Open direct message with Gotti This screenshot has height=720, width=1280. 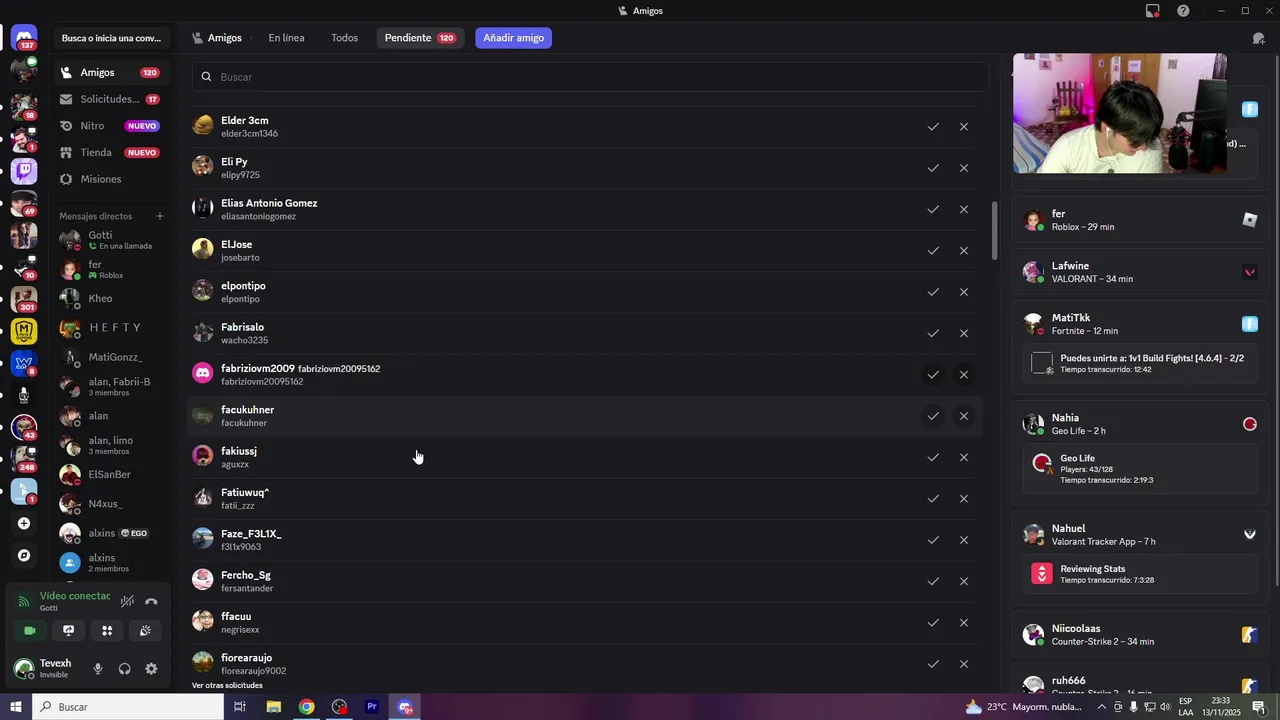110,240
